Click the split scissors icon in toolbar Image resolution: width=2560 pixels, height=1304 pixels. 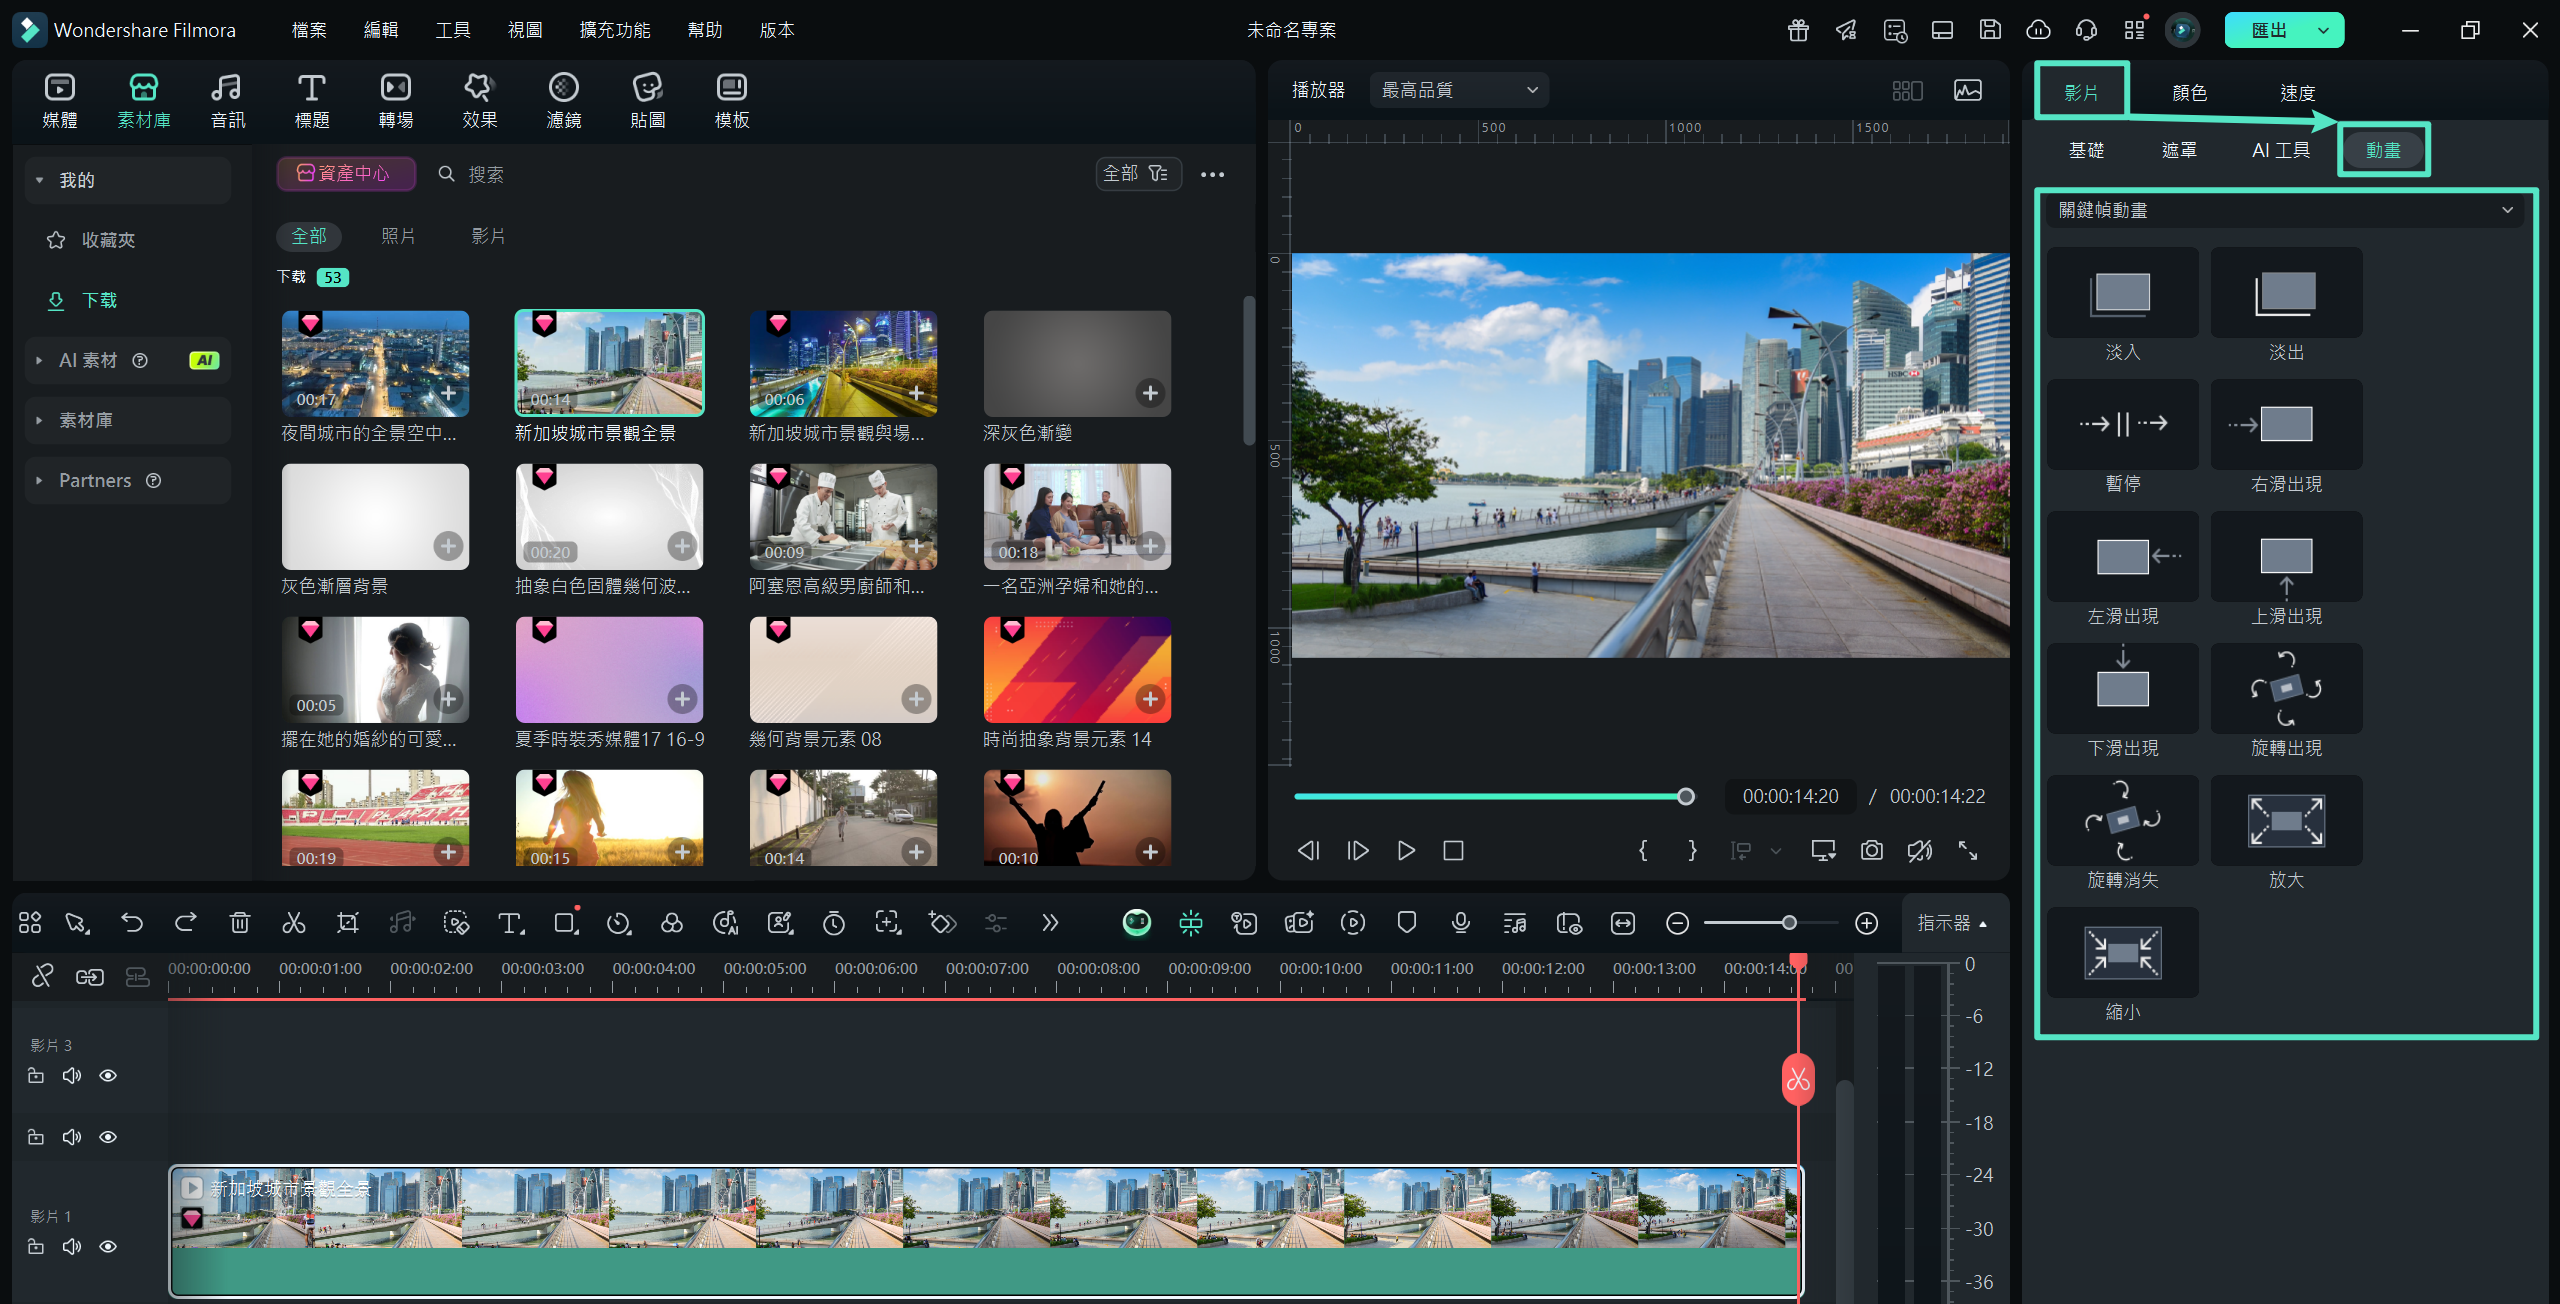pyautogui.click(x=293, y=922)
